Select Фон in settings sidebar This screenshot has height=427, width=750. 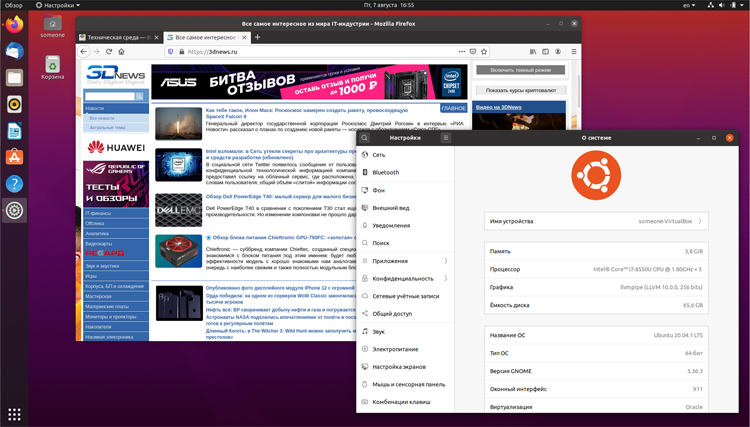(x=405, y=190)
